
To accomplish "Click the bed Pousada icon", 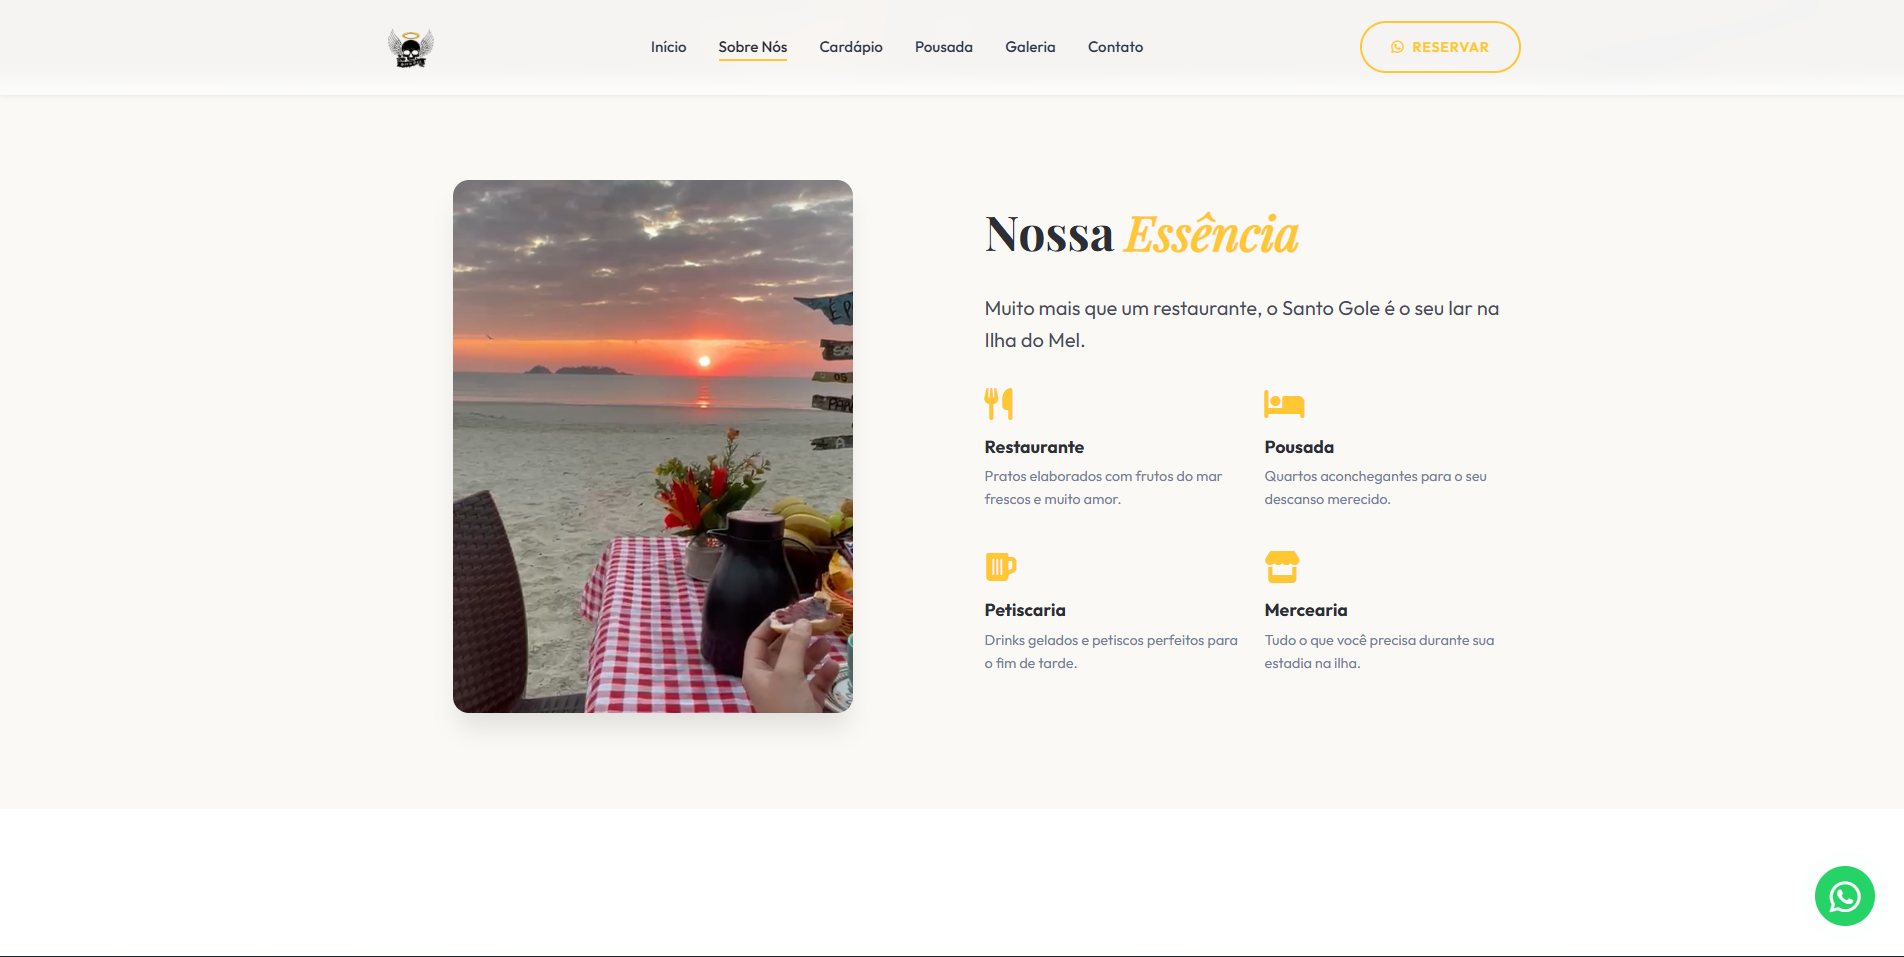I will [x=1284, y=404].
